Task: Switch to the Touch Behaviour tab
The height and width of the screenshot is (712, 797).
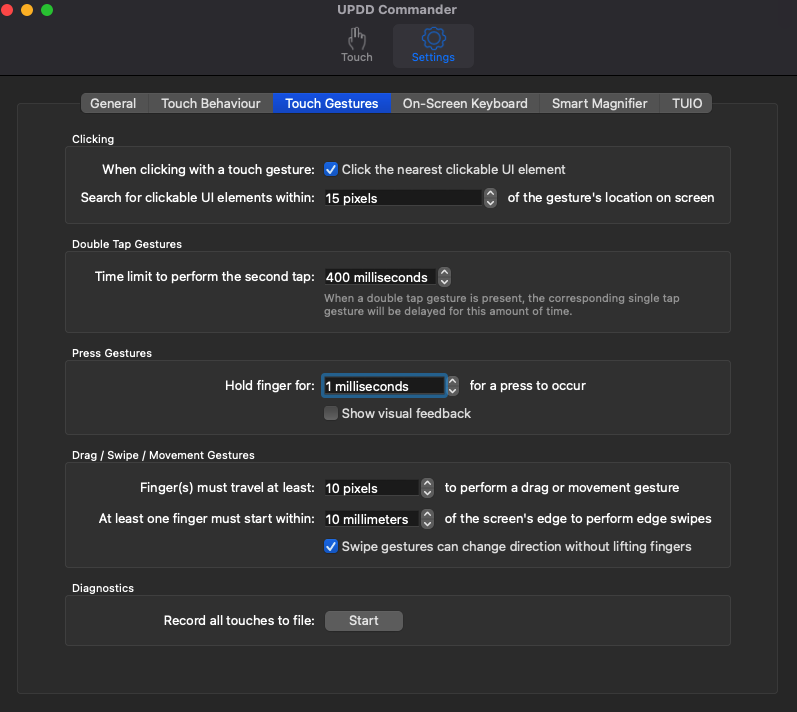Action: (x=210, y=103)
